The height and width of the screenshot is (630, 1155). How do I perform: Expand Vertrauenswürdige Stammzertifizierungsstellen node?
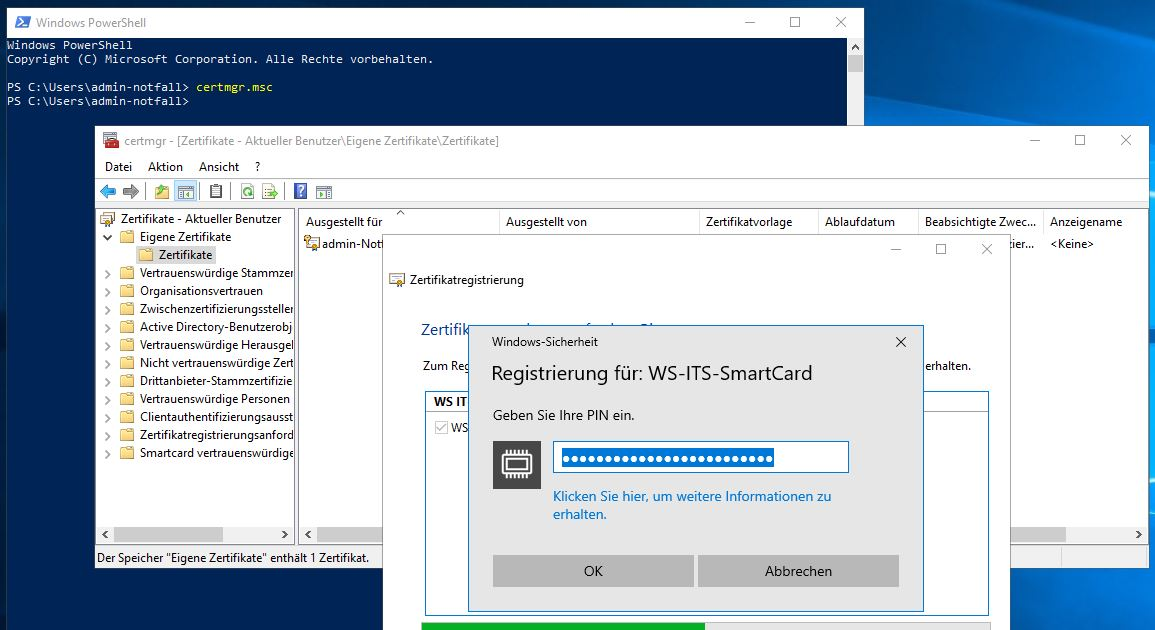point(108,273)
